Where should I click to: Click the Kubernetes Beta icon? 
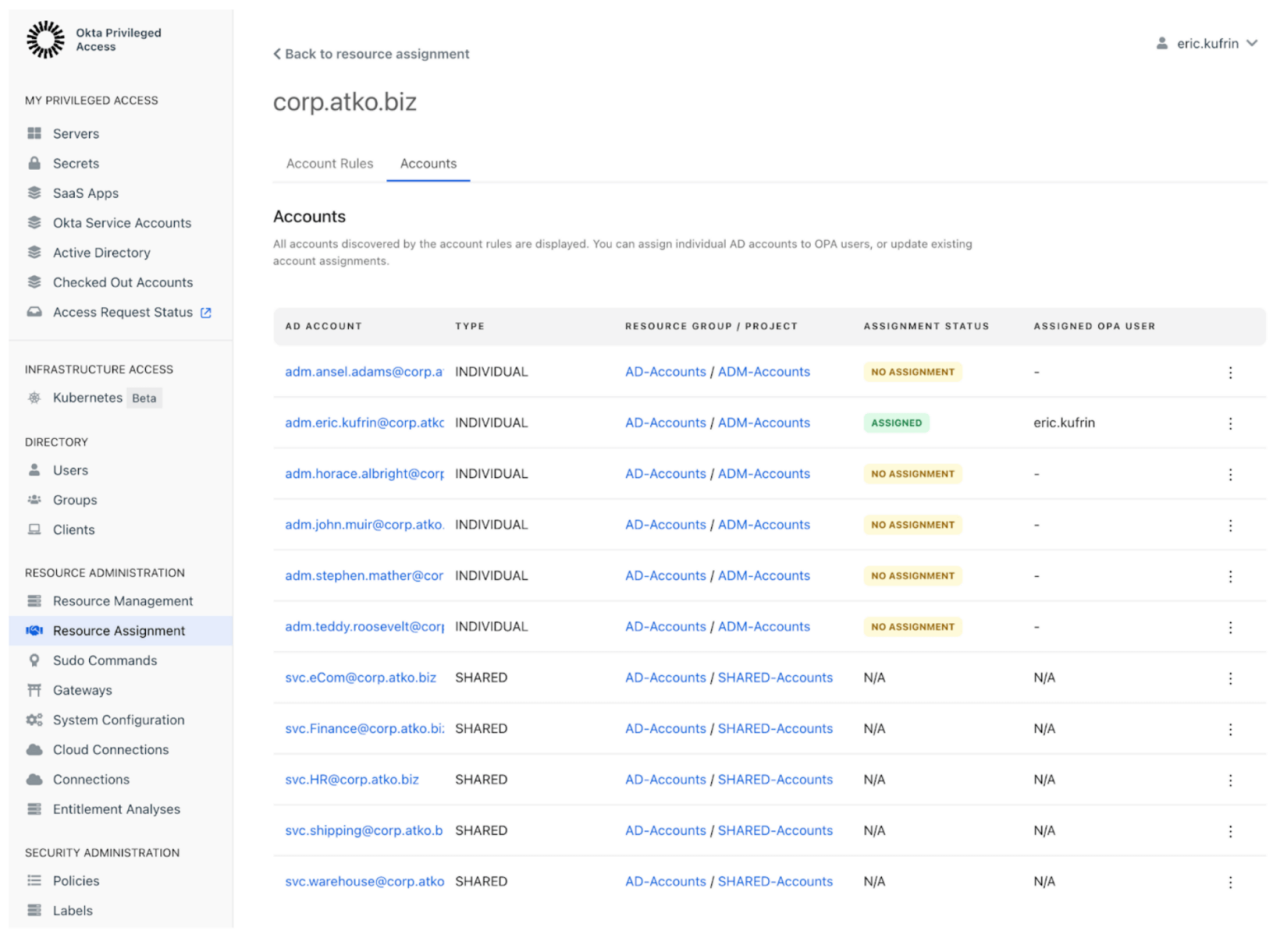click(36, 397)
